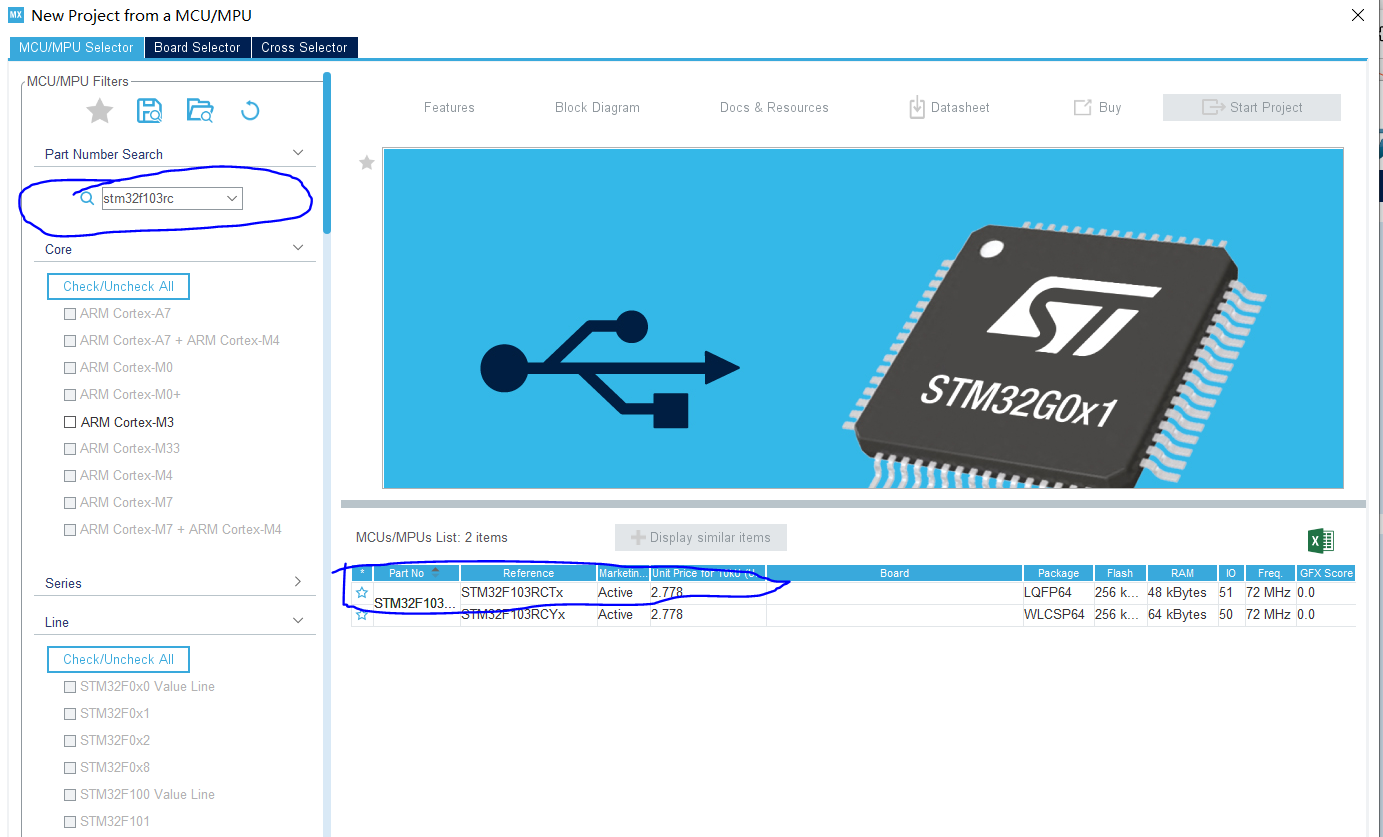Click the favorites star icon in filters
1383x837 pixels.
pyautogui.click(x=100, y=110)
